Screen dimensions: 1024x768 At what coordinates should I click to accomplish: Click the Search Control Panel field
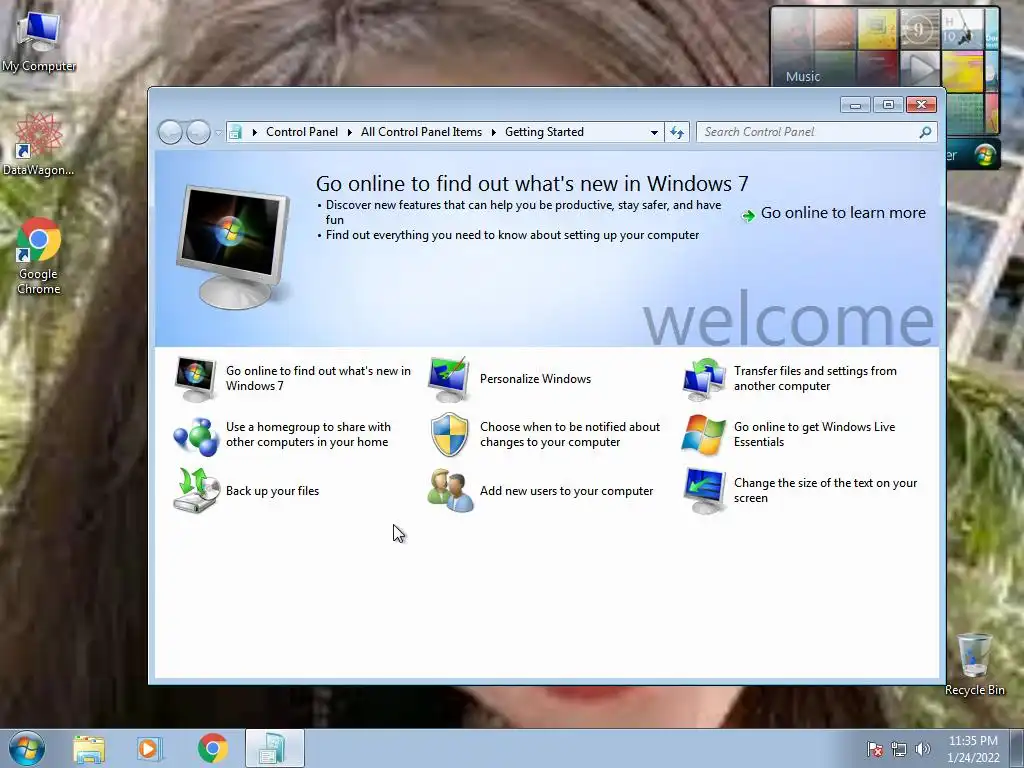pos(816,132)
